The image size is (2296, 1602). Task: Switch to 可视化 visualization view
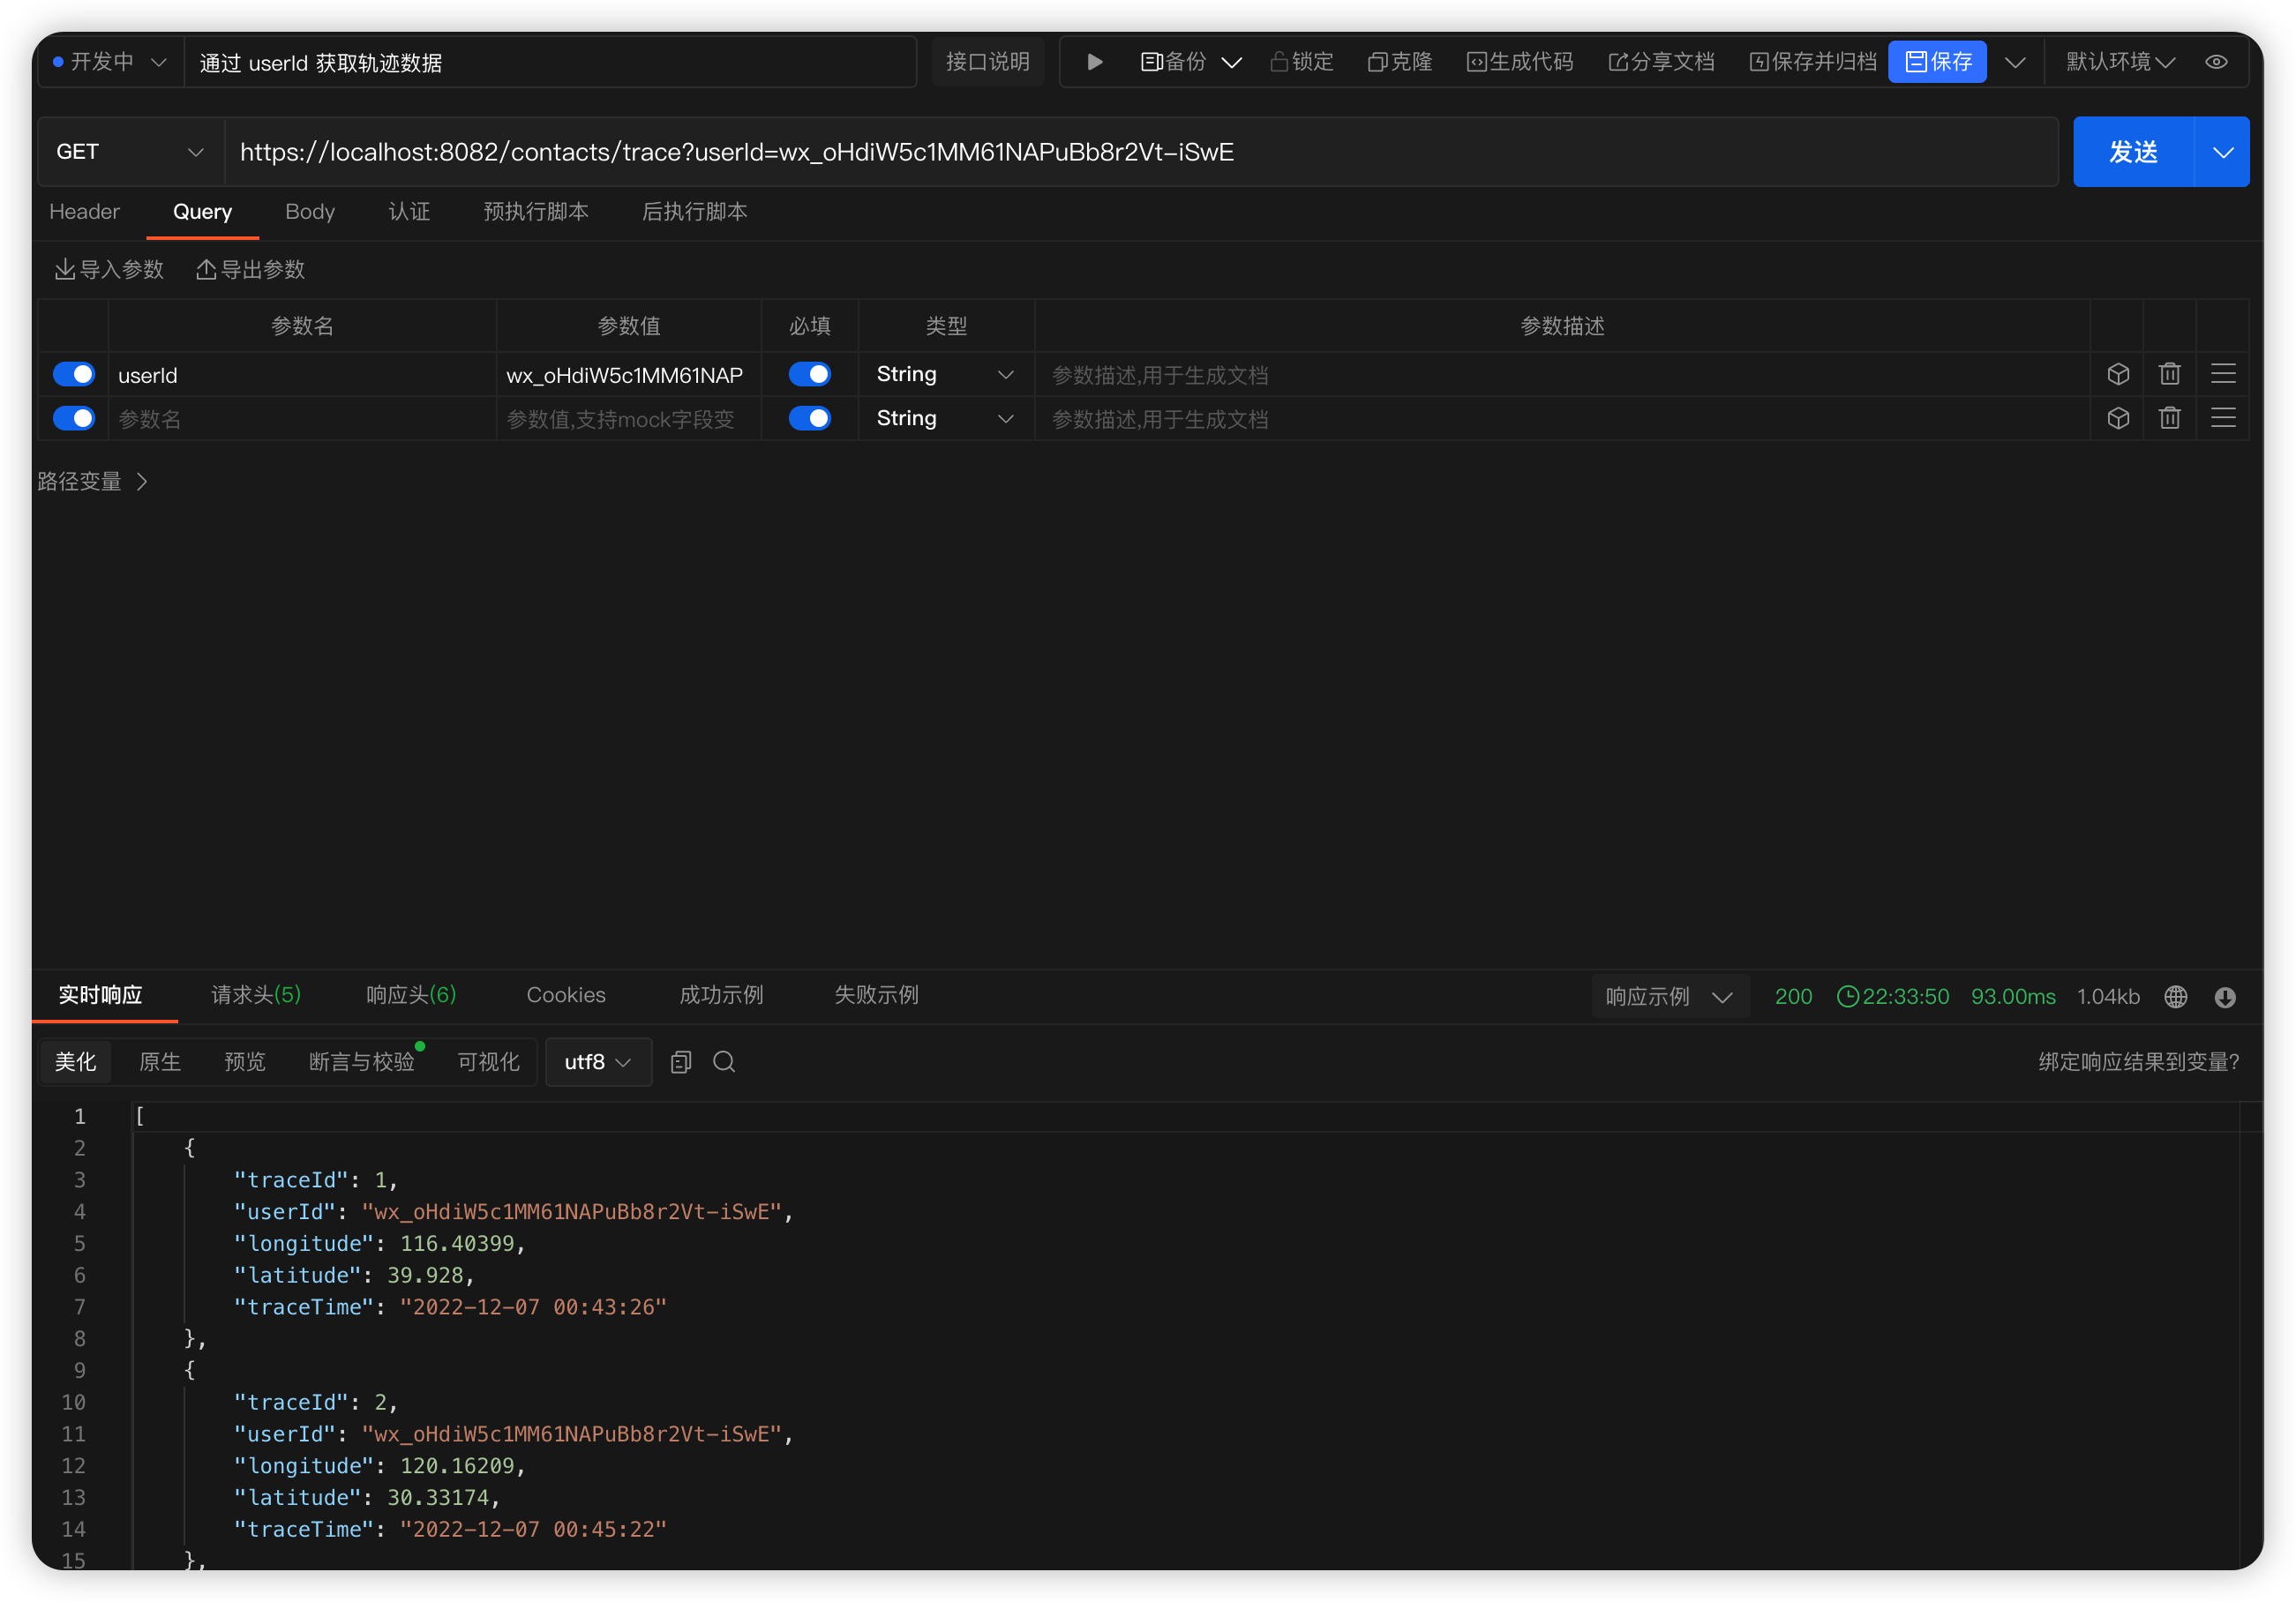click(x=488, y=1063)
